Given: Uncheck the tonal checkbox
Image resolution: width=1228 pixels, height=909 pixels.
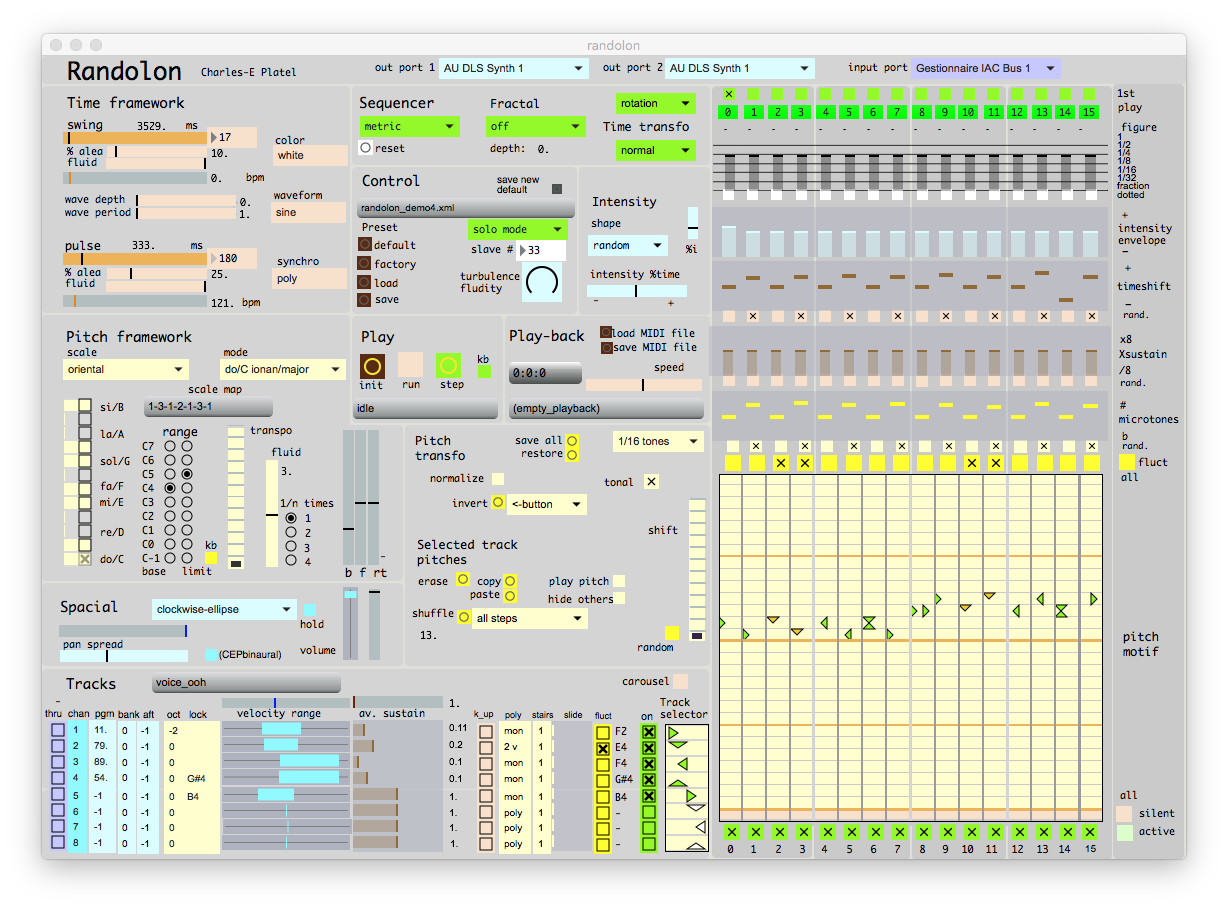Looking at the screenshot, I should tap(651, 482).
